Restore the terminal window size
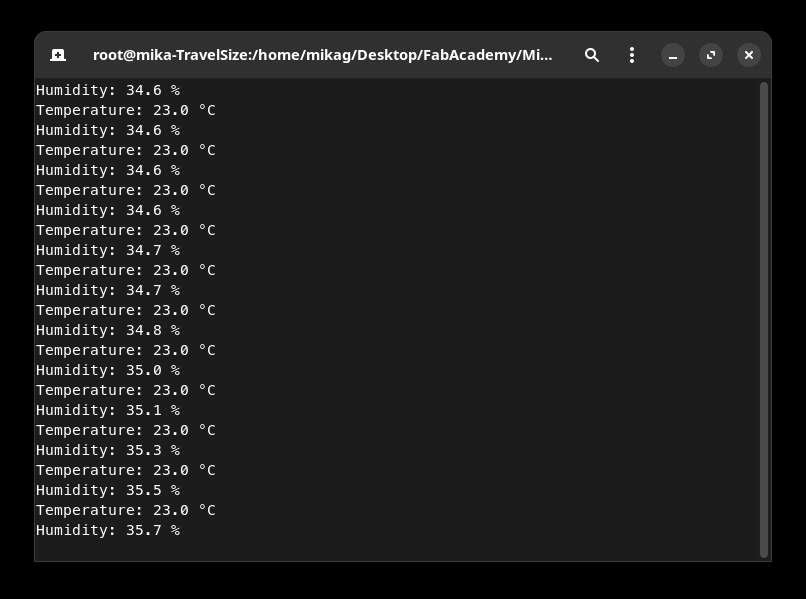This screenshot has height=599, width=806. pyautogui.click(x=711, y=55)
